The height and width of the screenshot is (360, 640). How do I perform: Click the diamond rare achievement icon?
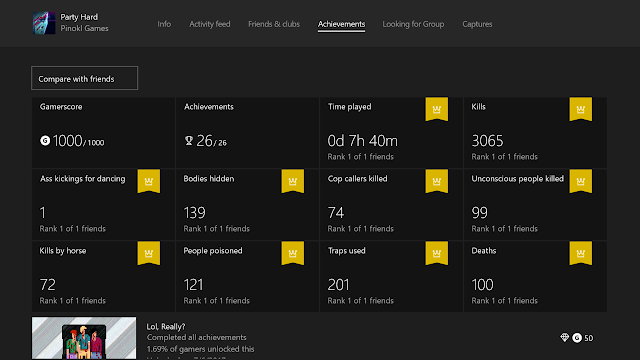564,338
